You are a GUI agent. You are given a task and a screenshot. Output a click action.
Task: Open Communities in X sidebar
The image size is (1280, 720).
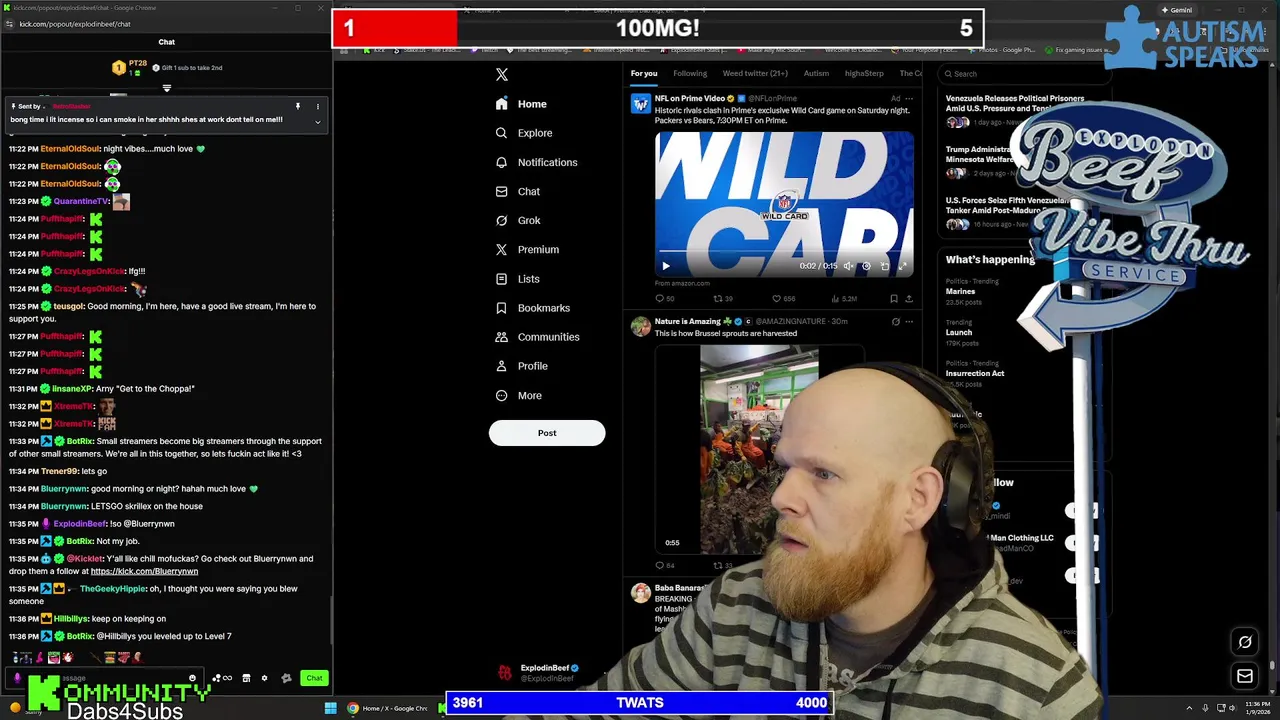537,337
